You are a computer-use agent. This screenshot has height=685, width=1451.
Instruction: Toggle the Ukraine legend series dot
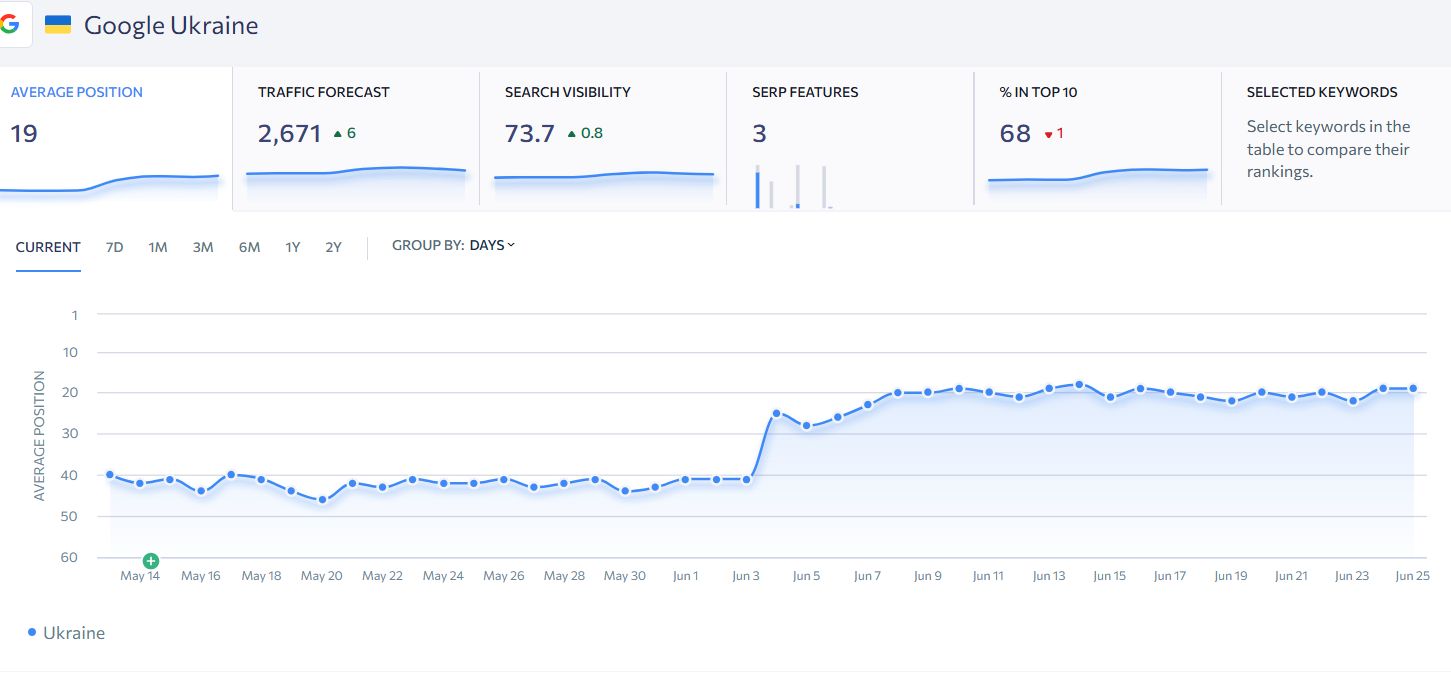32,632
